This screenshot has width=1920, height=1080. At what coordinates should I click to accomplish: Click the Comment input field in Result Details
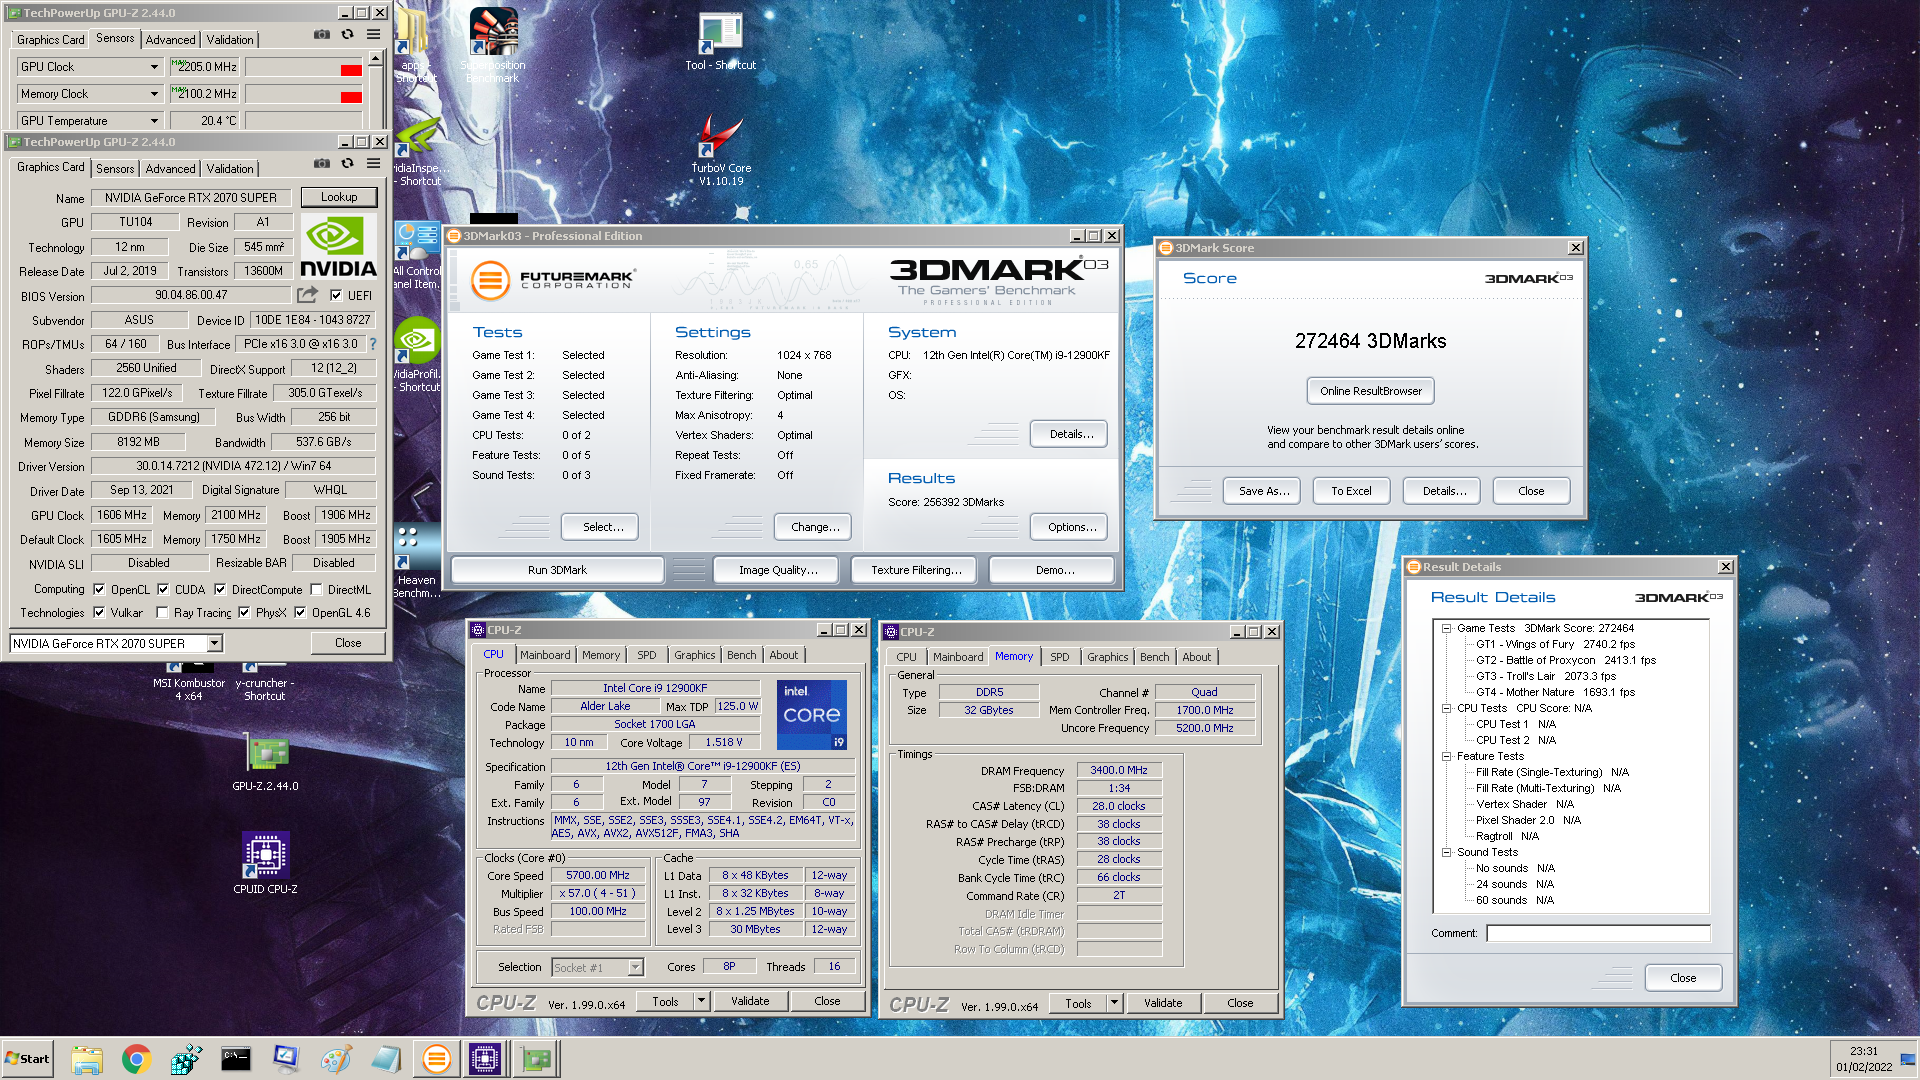pos(1598,933)
